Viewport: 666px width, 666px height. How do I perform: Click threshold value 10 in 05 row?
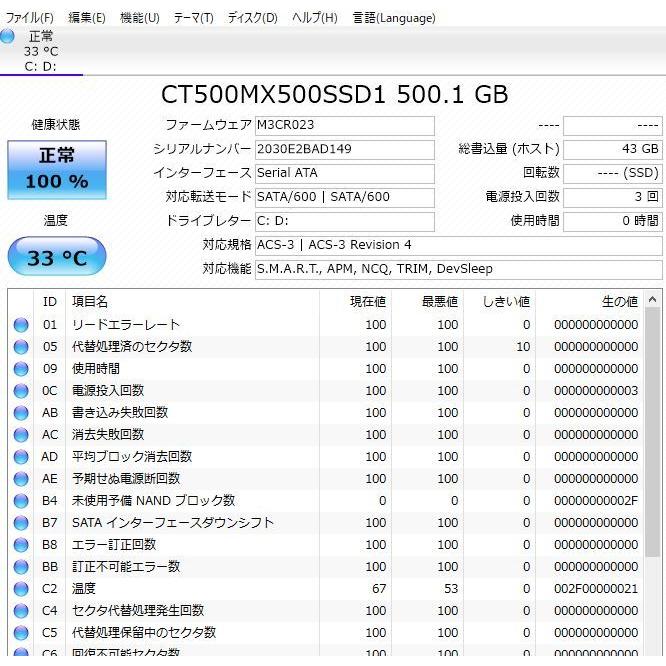coord(523,347)
